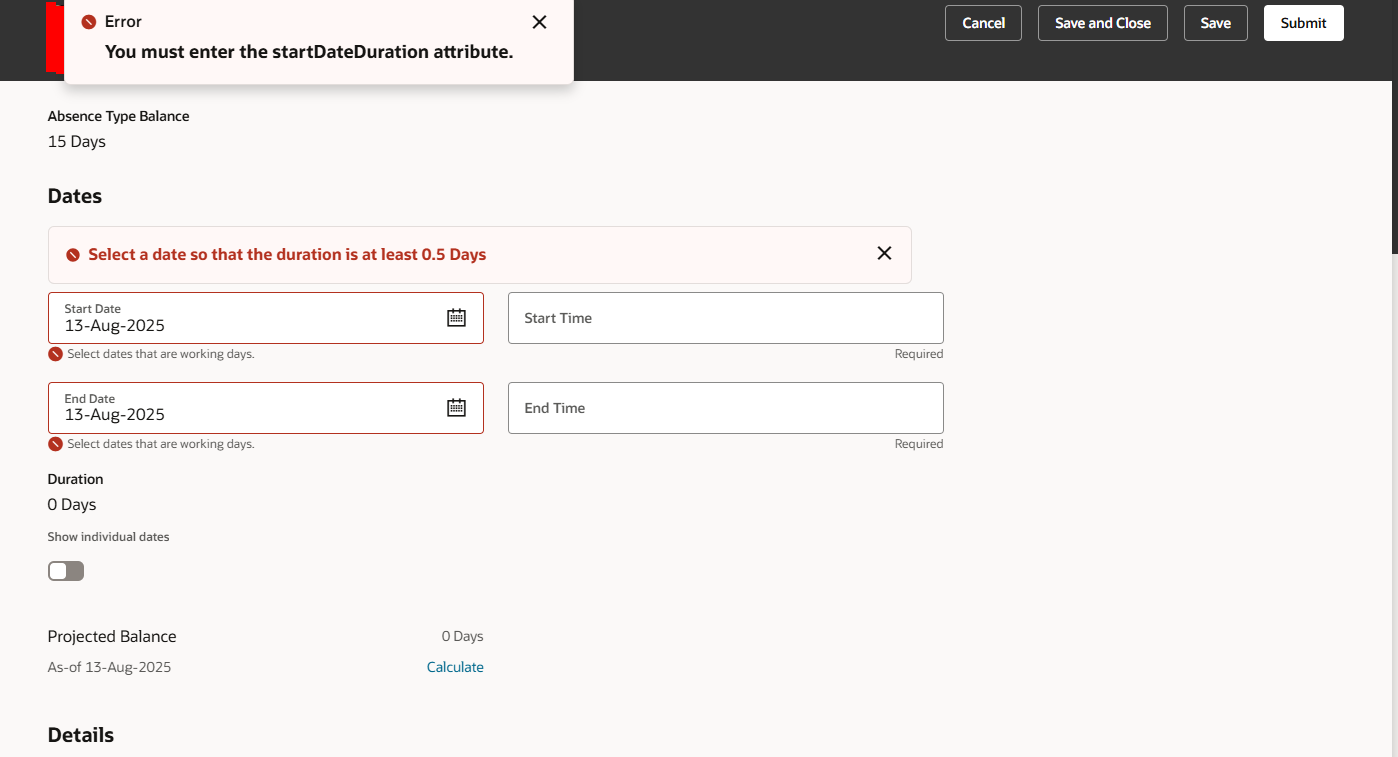
Task: Toggle Show individual dates switch
Action: 66,571
